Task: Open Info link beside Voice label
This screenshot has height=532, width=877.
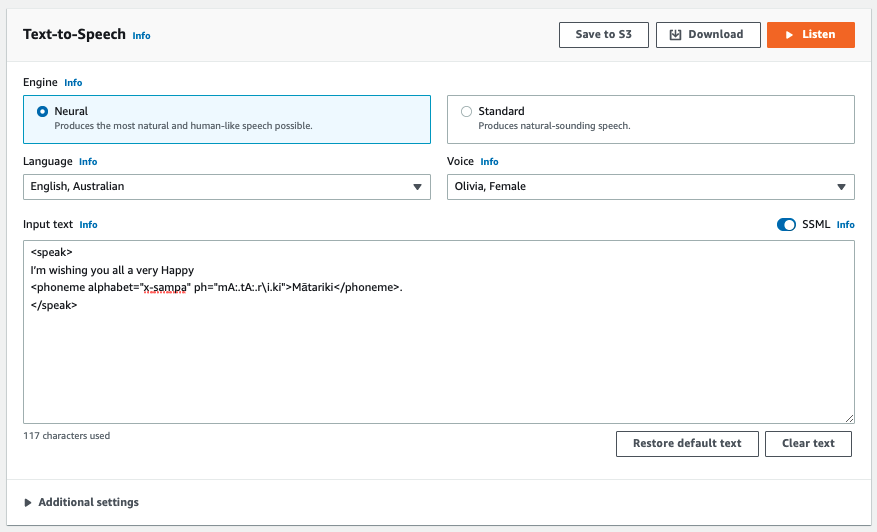Action: (x=489, y=162)
